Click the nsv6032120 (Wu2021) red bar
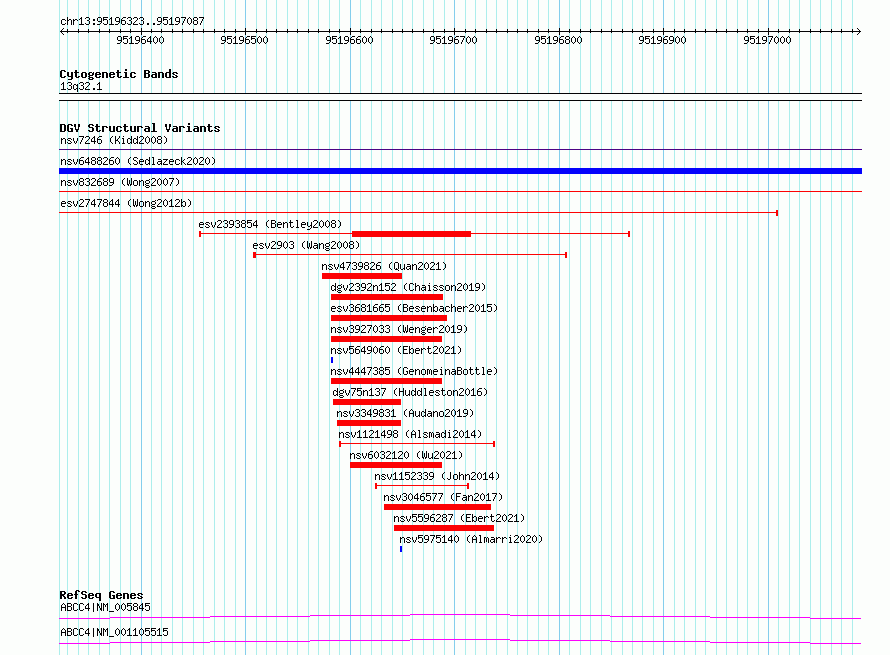 click(396, 465)
